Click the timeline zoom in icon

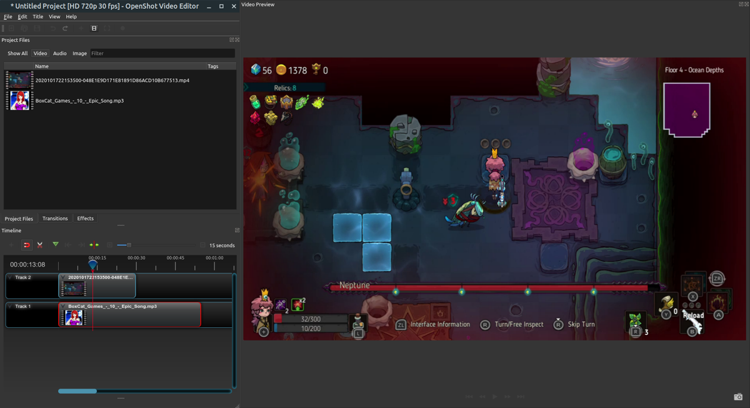tap(110, 245)
